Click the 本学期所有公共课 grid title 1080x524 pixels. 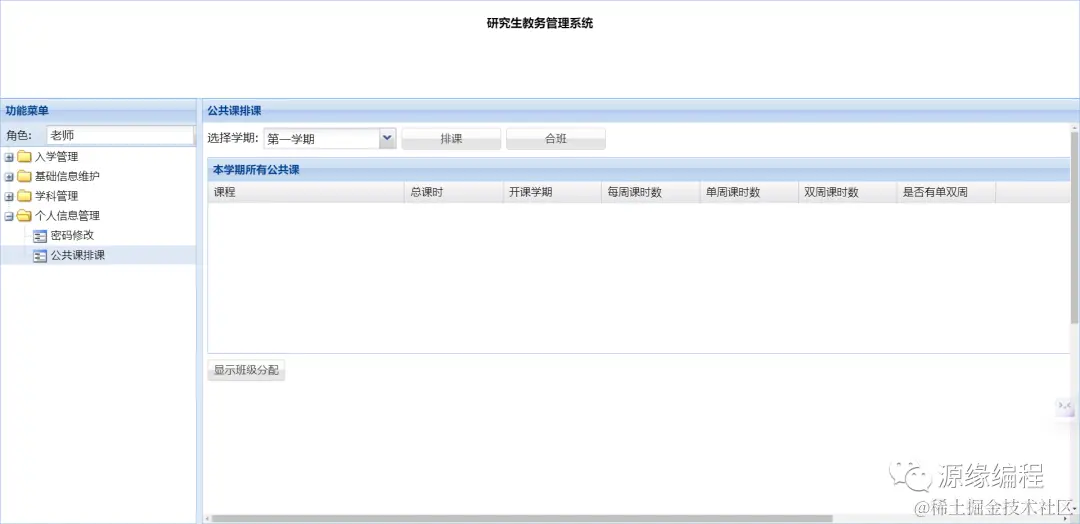click(x=256, y=169)
